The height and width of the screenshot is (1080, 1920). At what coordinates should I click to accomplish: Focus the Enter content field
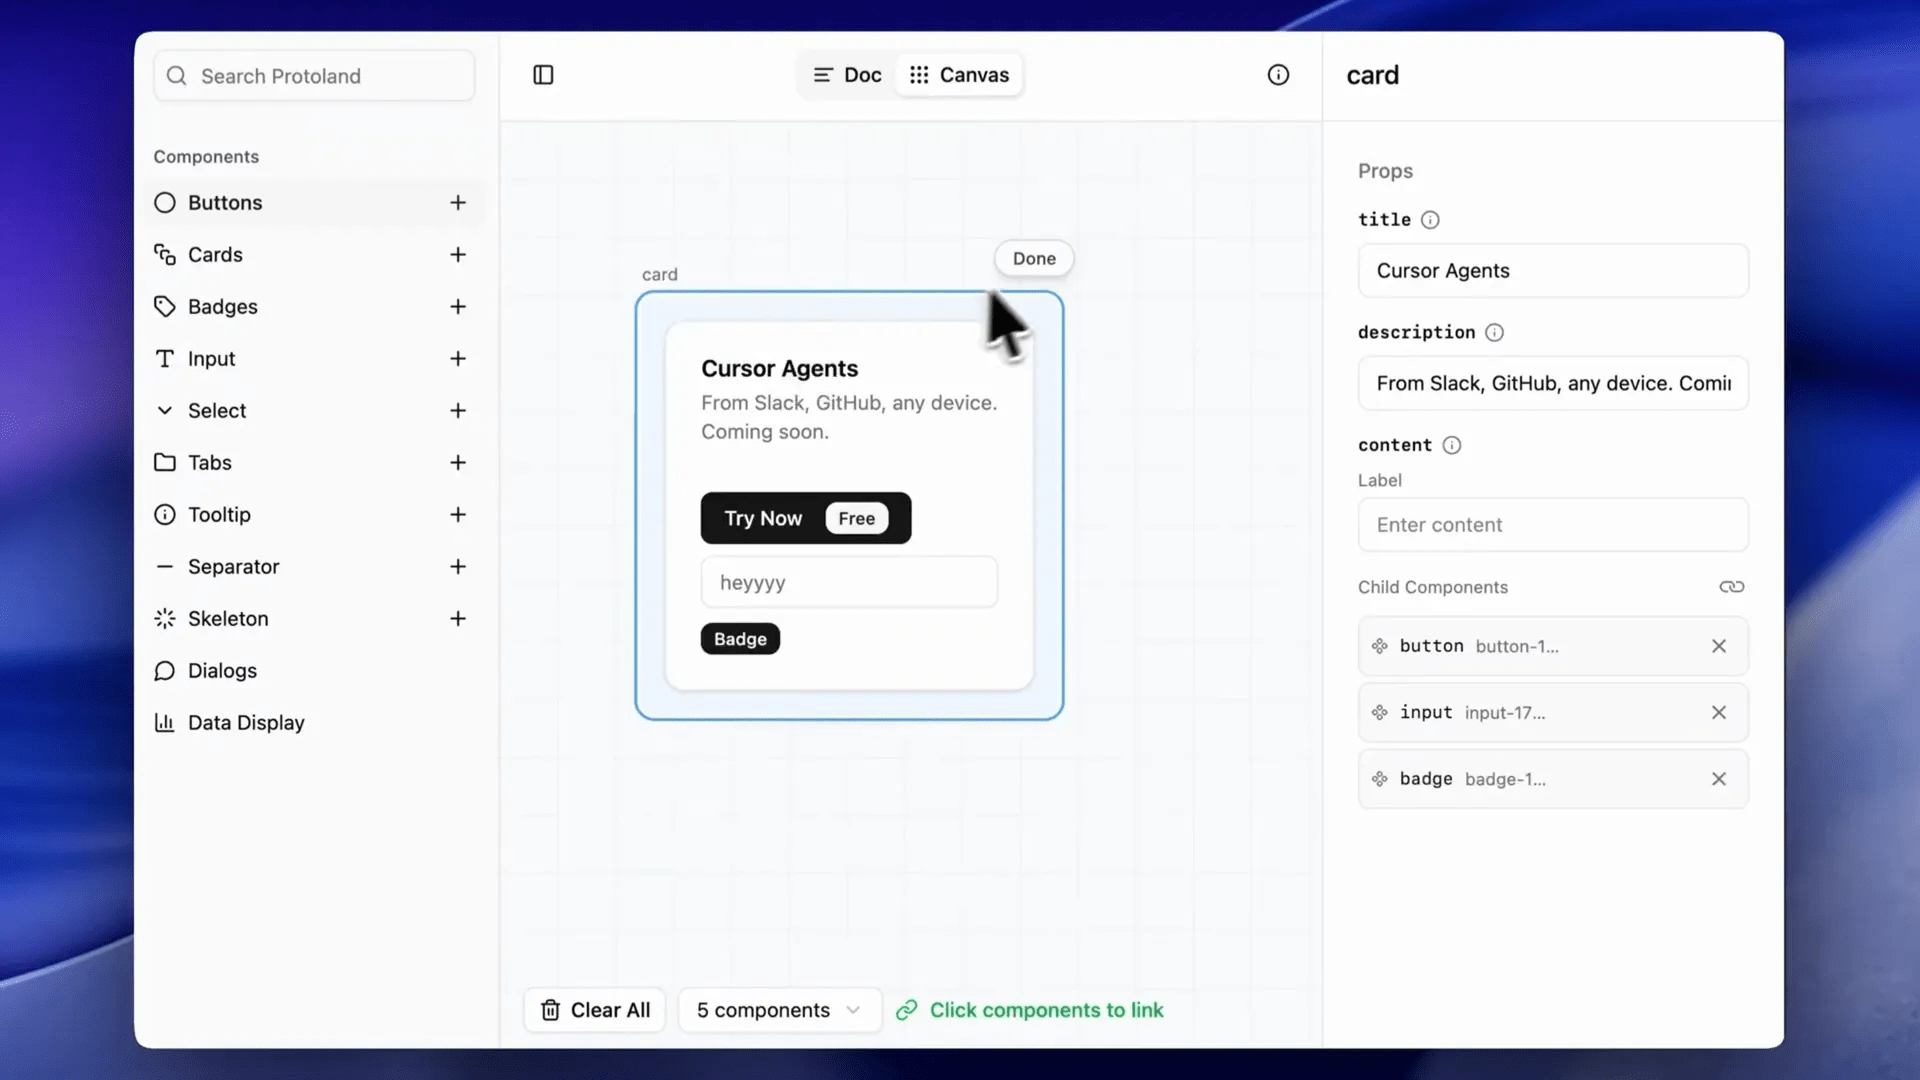tap(1553, 525)
